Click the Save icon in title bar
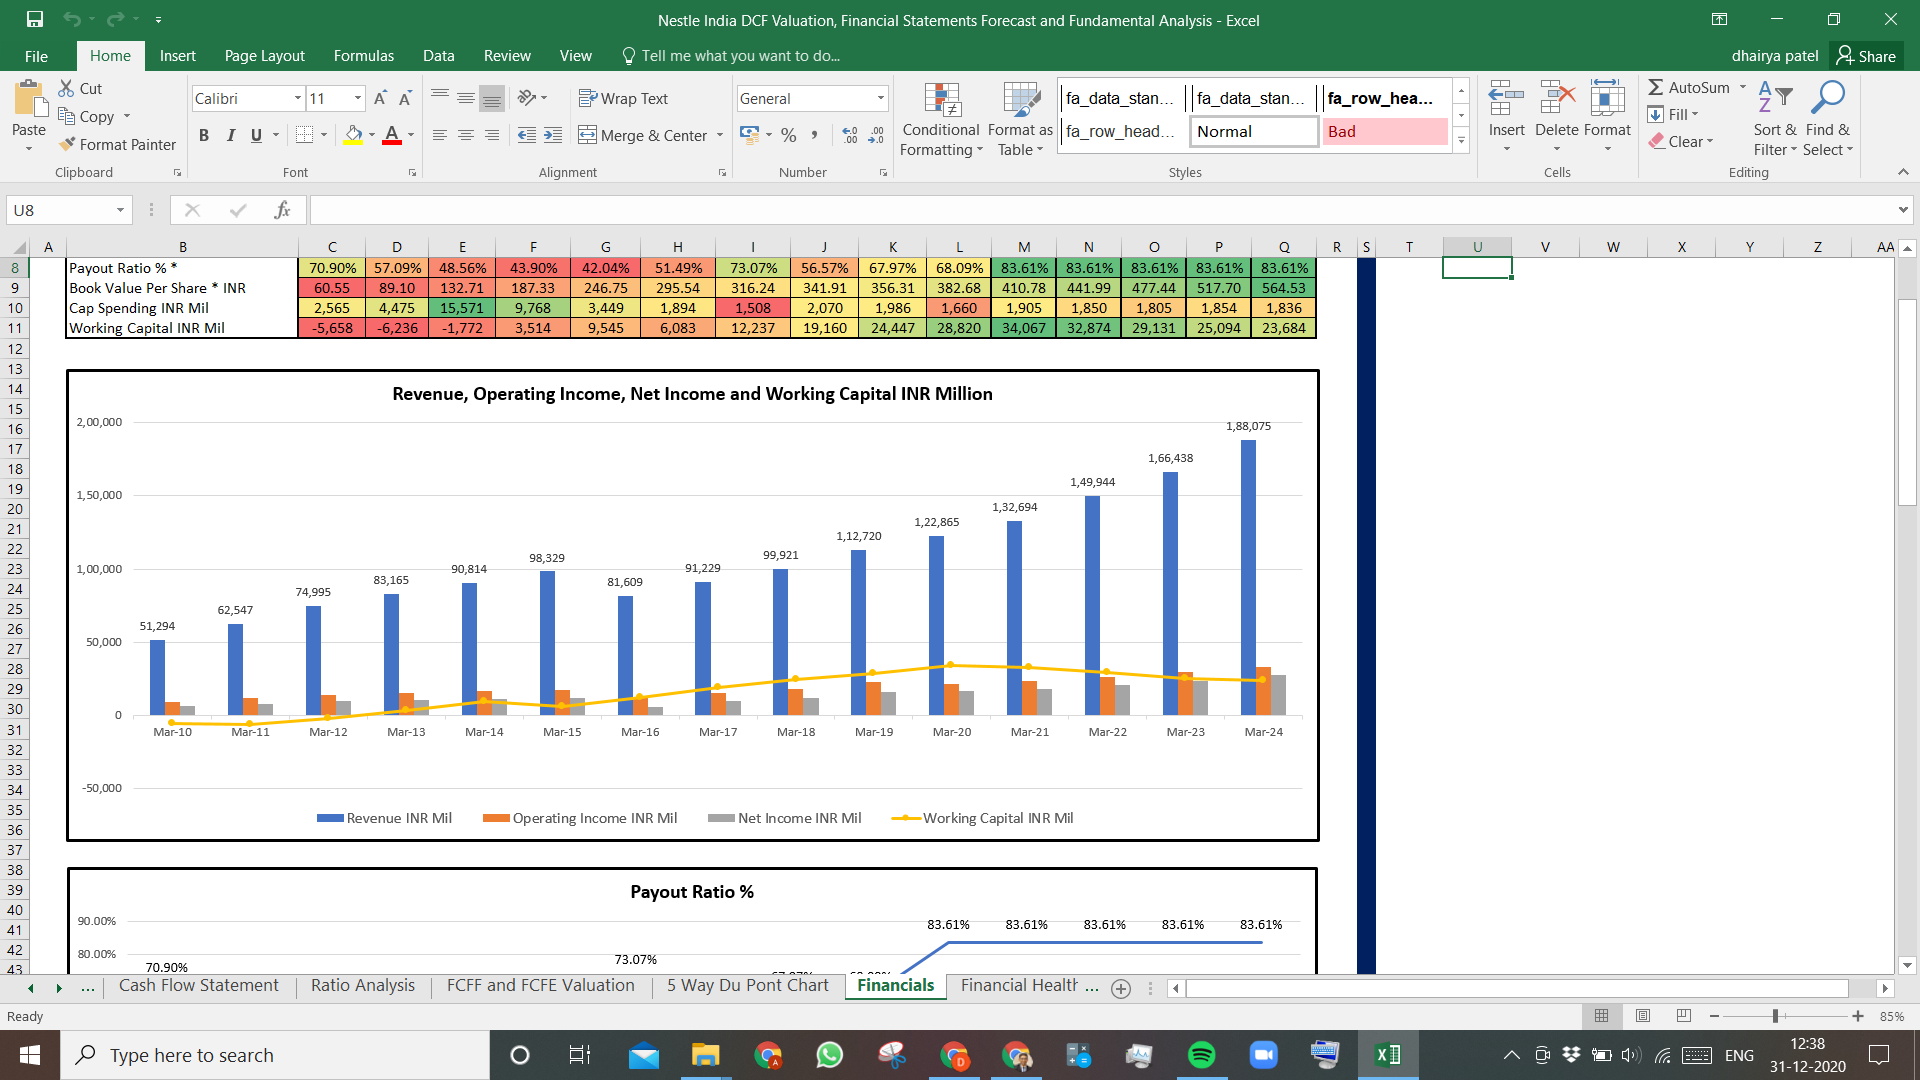The width and height of the screenshot is (1920, 1080). [35, 19]
